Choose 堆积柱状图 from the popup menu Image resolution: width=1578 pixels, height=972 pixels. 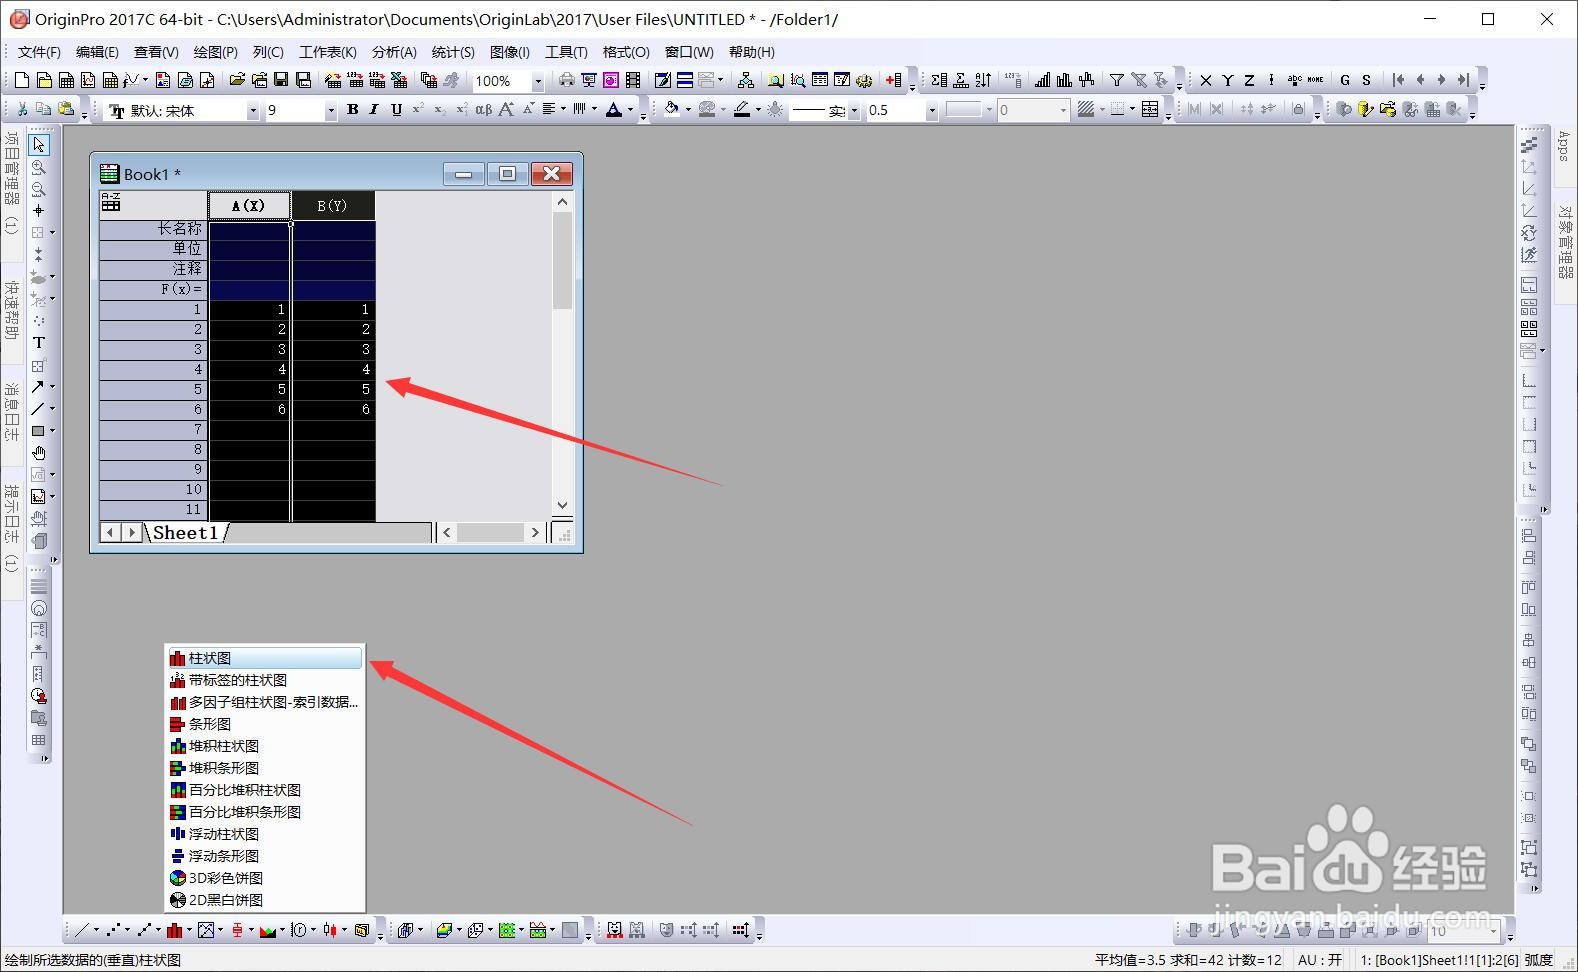pos(265,746)
